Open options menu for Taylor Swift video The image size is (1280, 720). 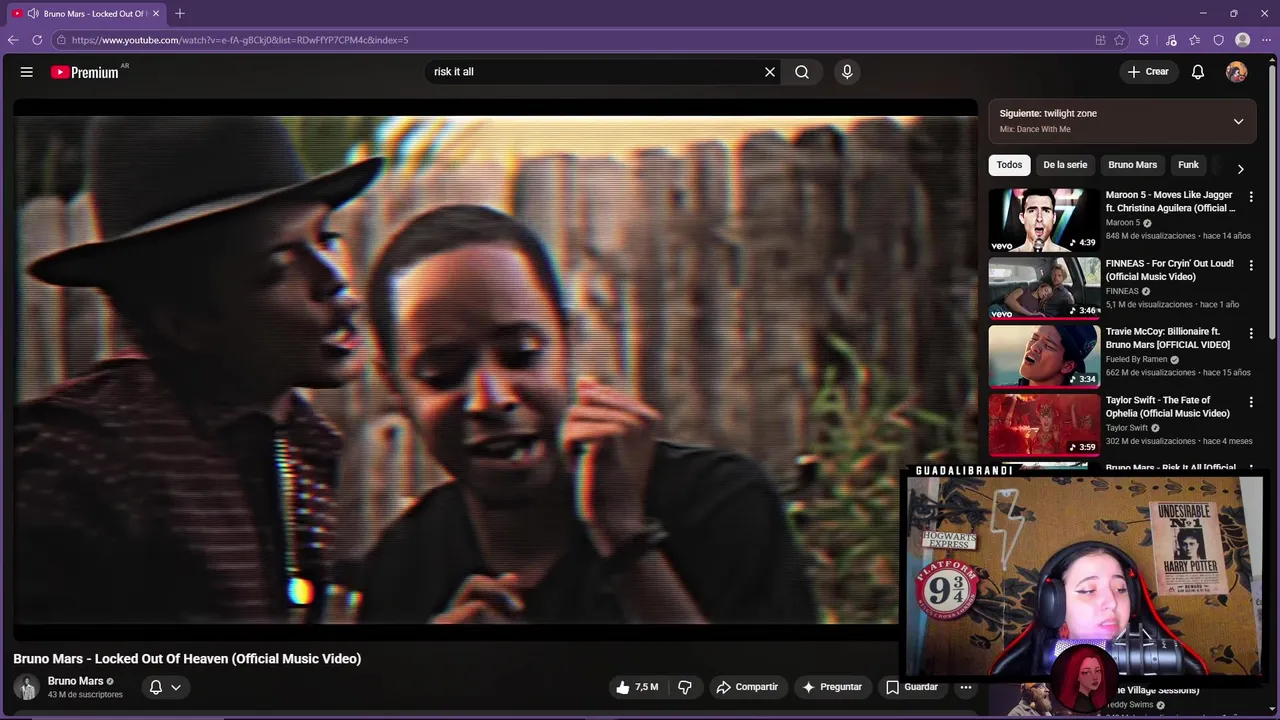(1250, 402)
